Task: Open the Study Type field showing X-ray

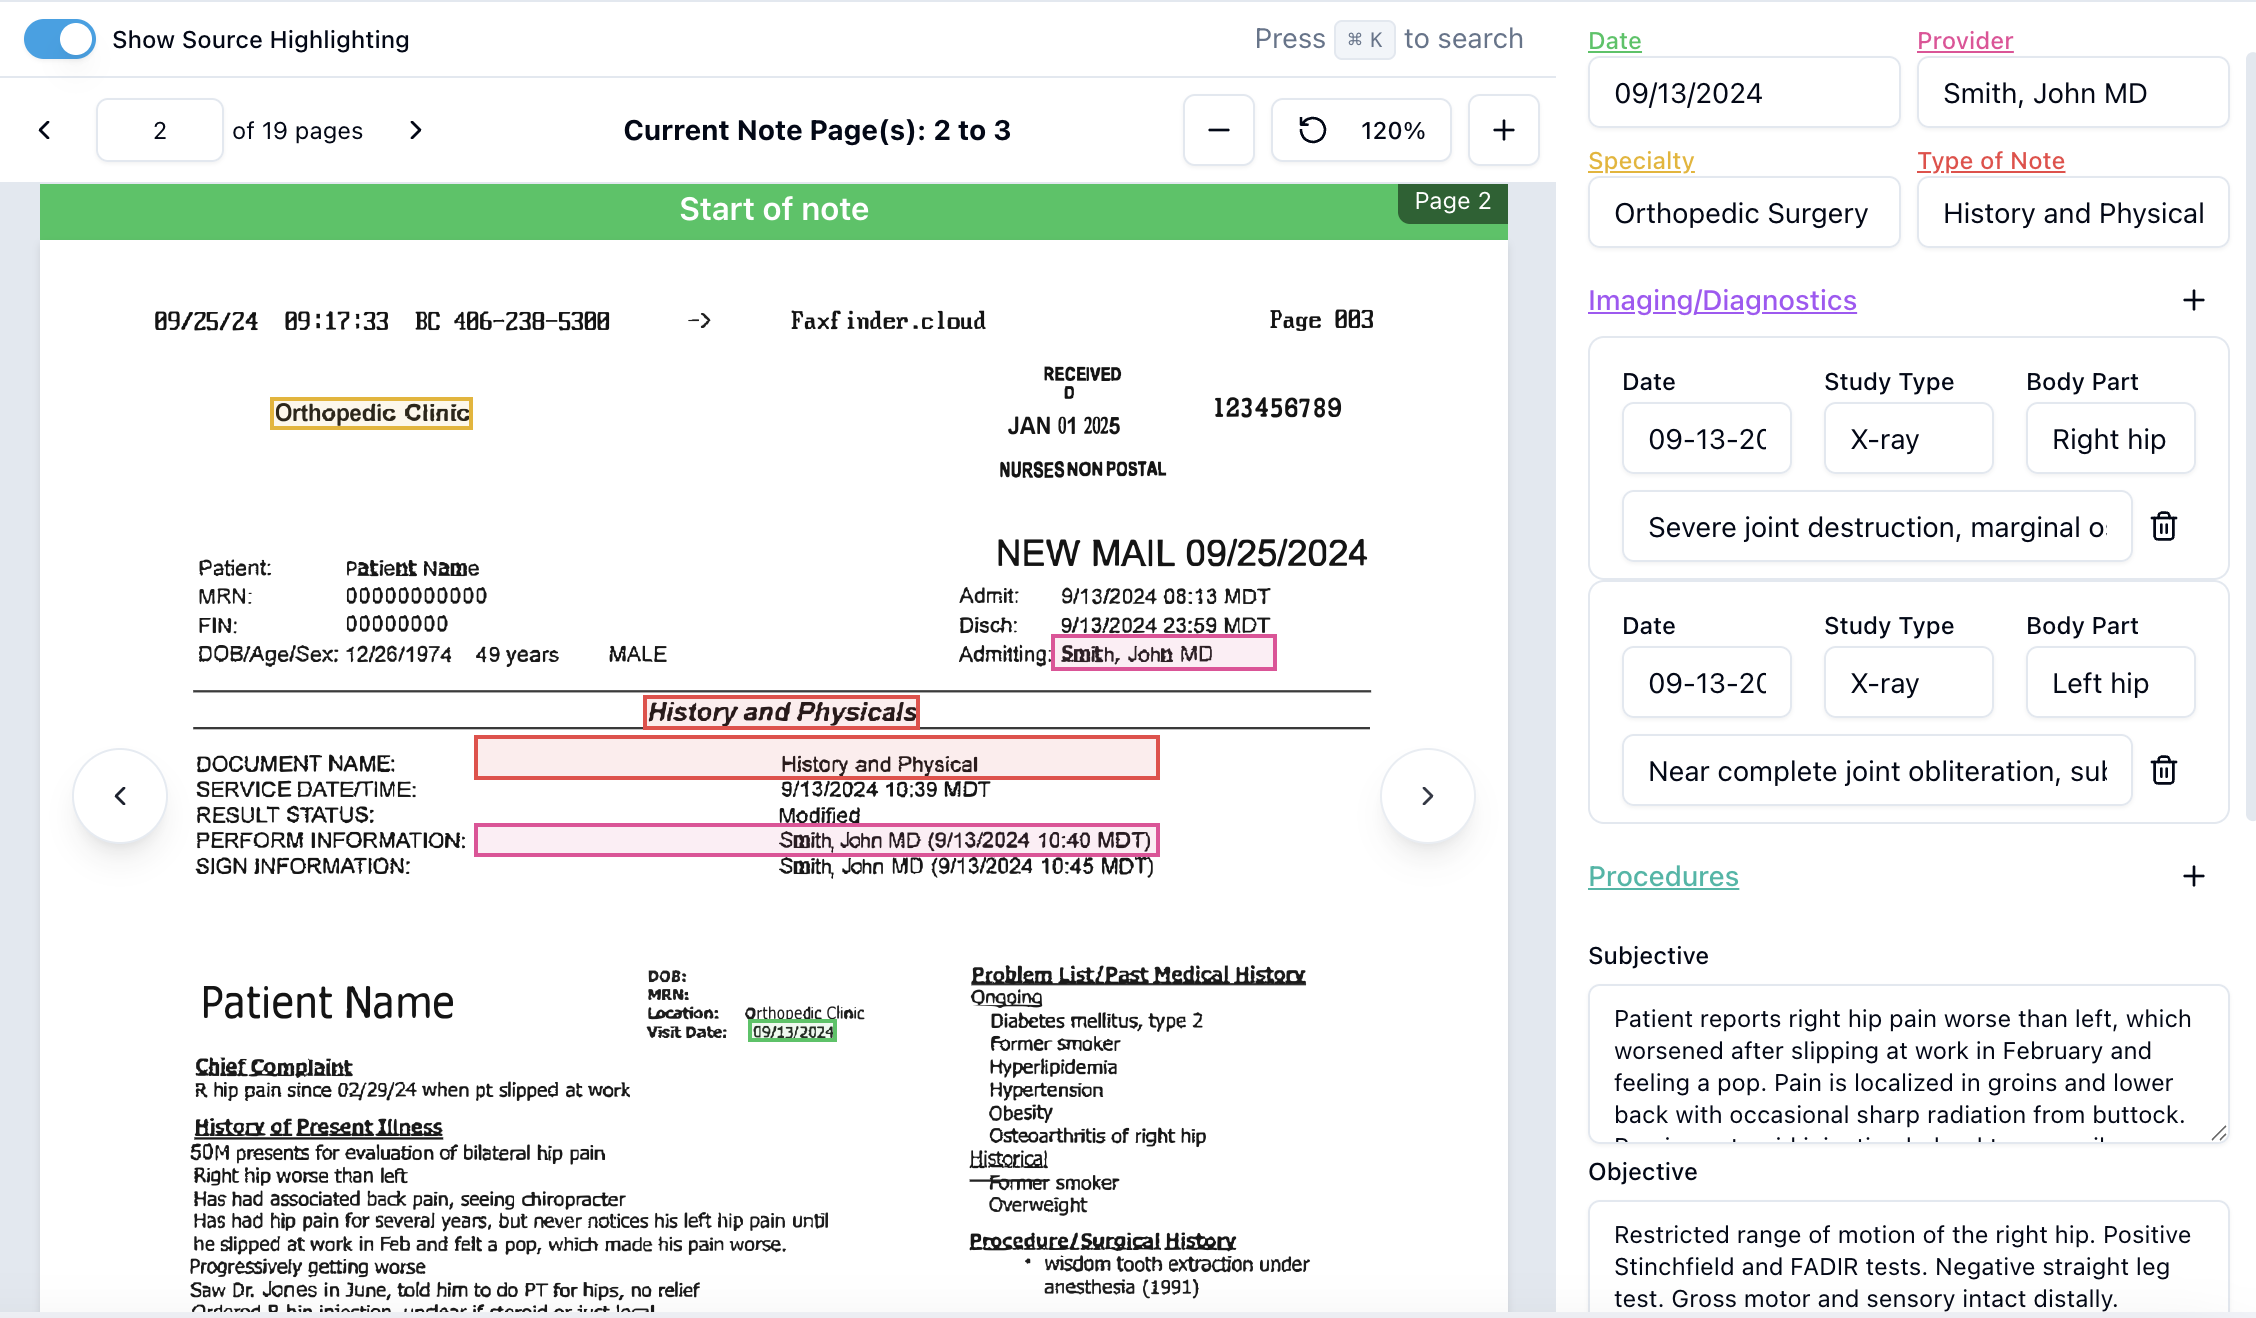Action: (1908, 438)
